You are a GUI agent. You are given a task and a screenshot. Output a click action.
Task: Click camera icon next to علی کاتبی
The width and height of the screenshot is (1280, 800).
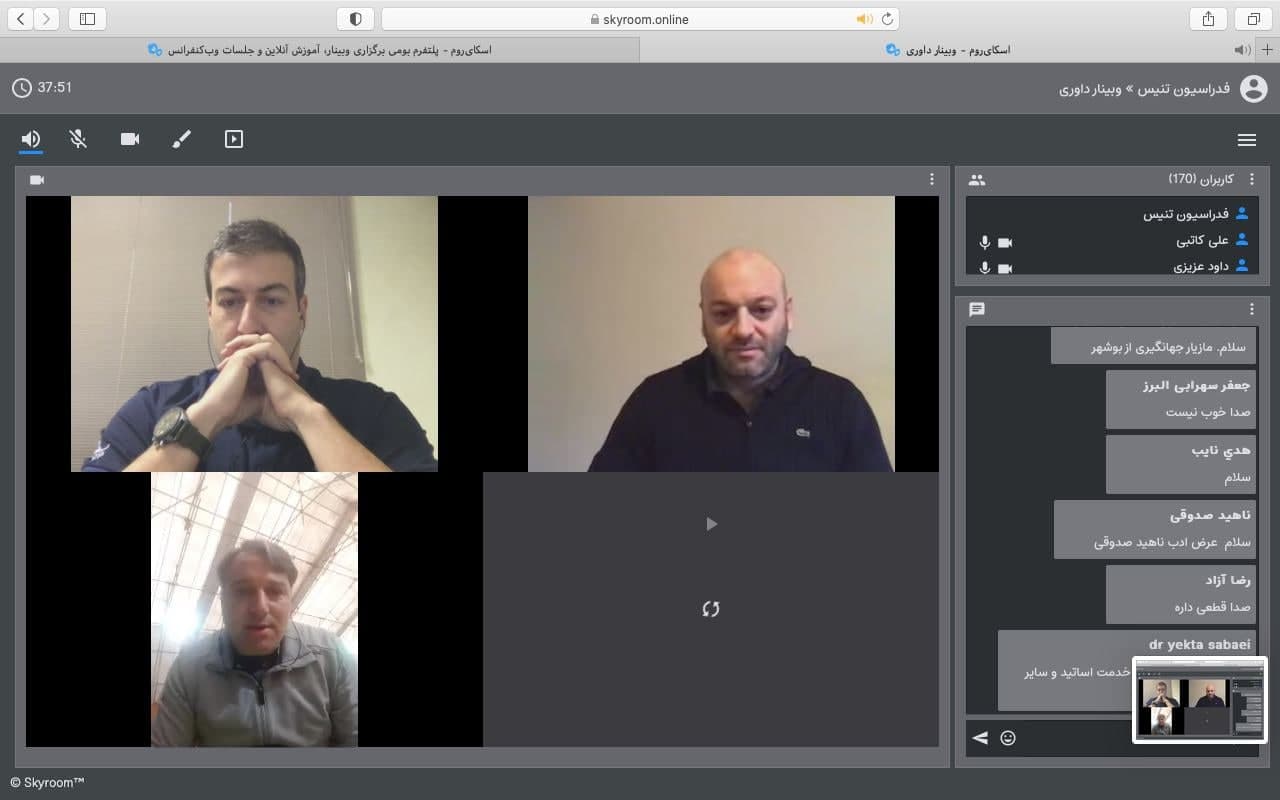1005,242
